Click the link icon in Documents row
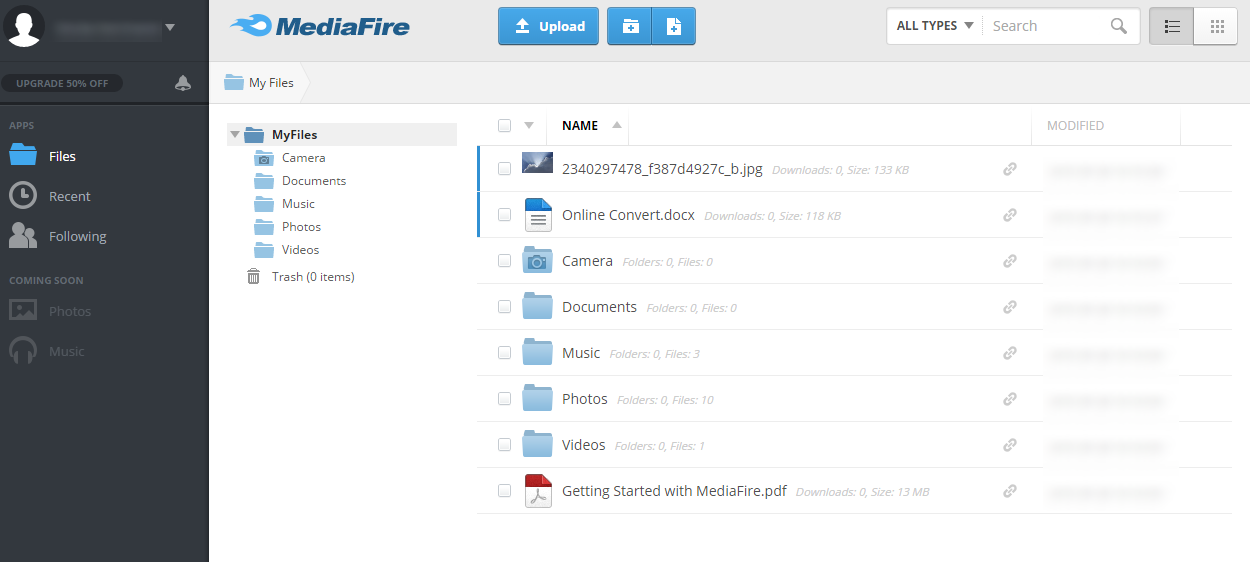1250x562 pixels. [x=1010, y=307]
